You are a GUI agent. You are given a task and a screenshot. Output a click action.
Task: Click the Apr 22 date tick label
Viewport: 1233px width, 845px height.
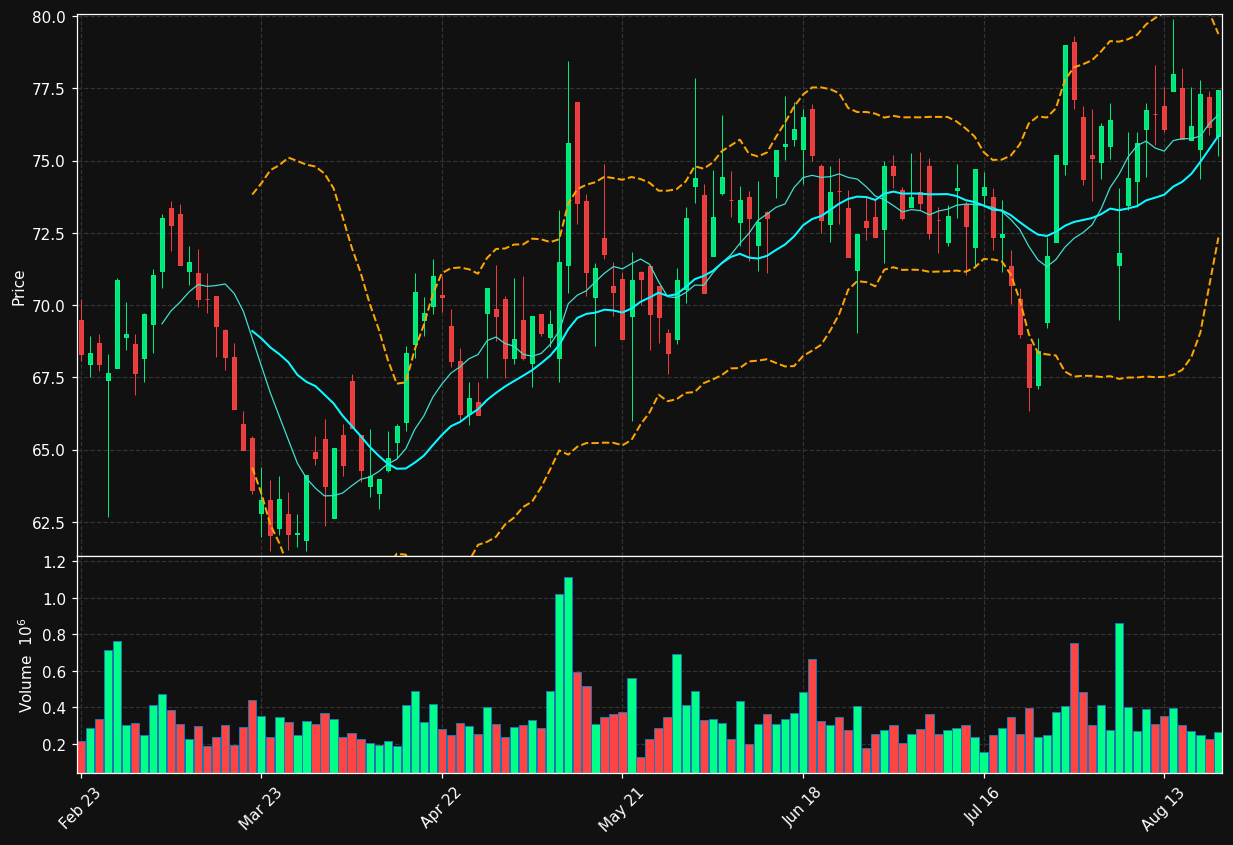click(440, 809)
